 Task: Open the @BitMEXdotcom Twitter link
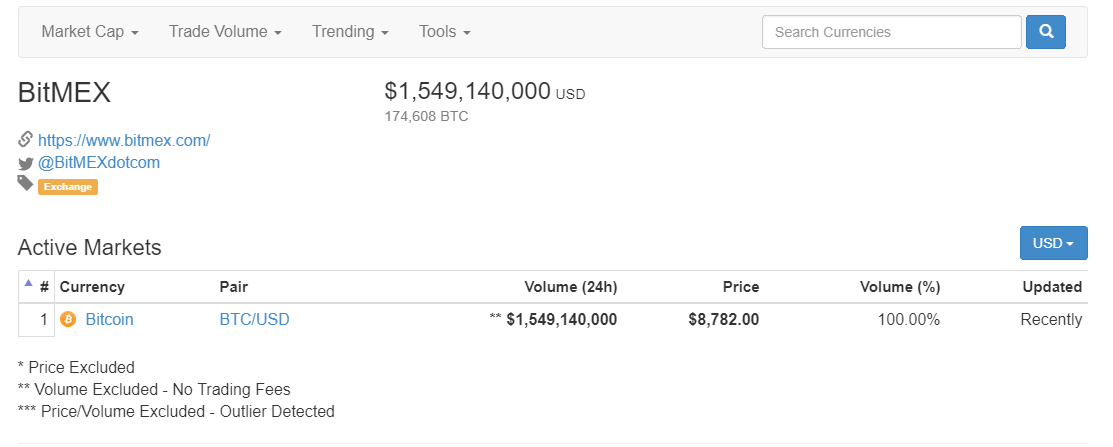click(99, 162)
